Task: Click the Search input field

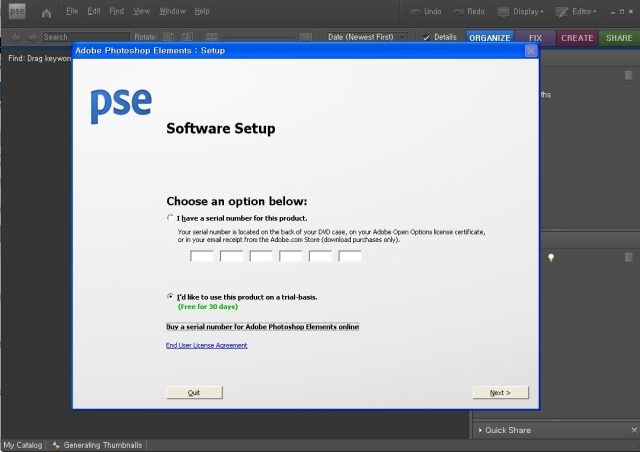Action: click(x=86, y=37)
